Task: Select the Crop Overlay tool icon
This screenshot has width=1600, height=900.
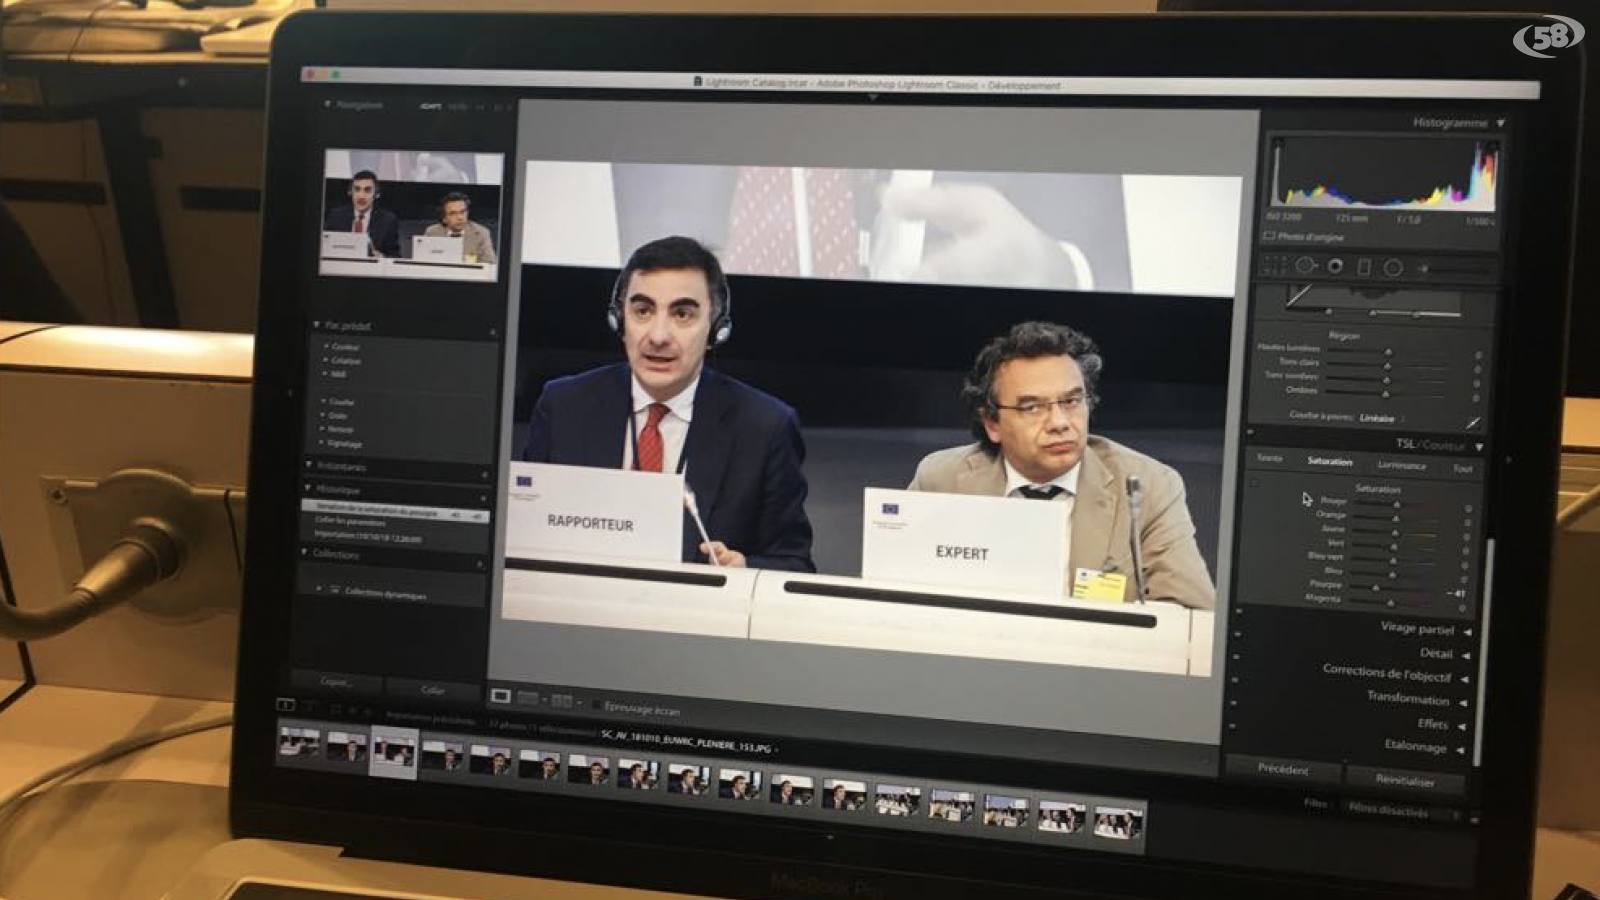Action: tap(1275, 265)
